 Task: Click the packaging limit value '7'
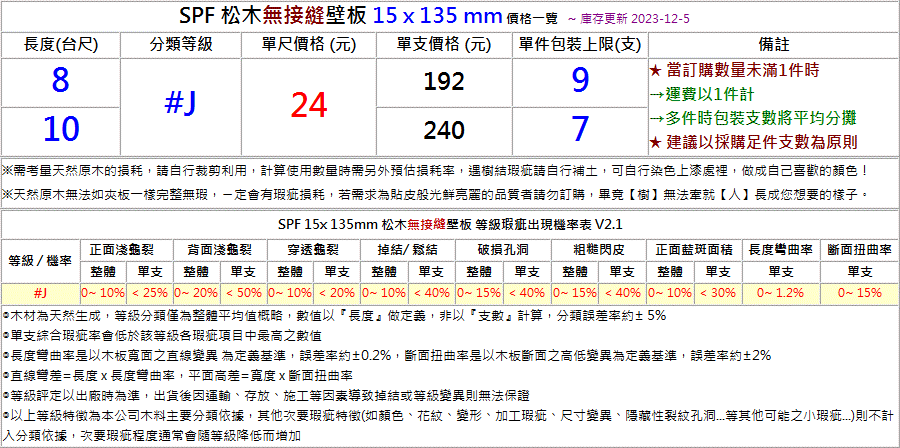pos(580,130)
